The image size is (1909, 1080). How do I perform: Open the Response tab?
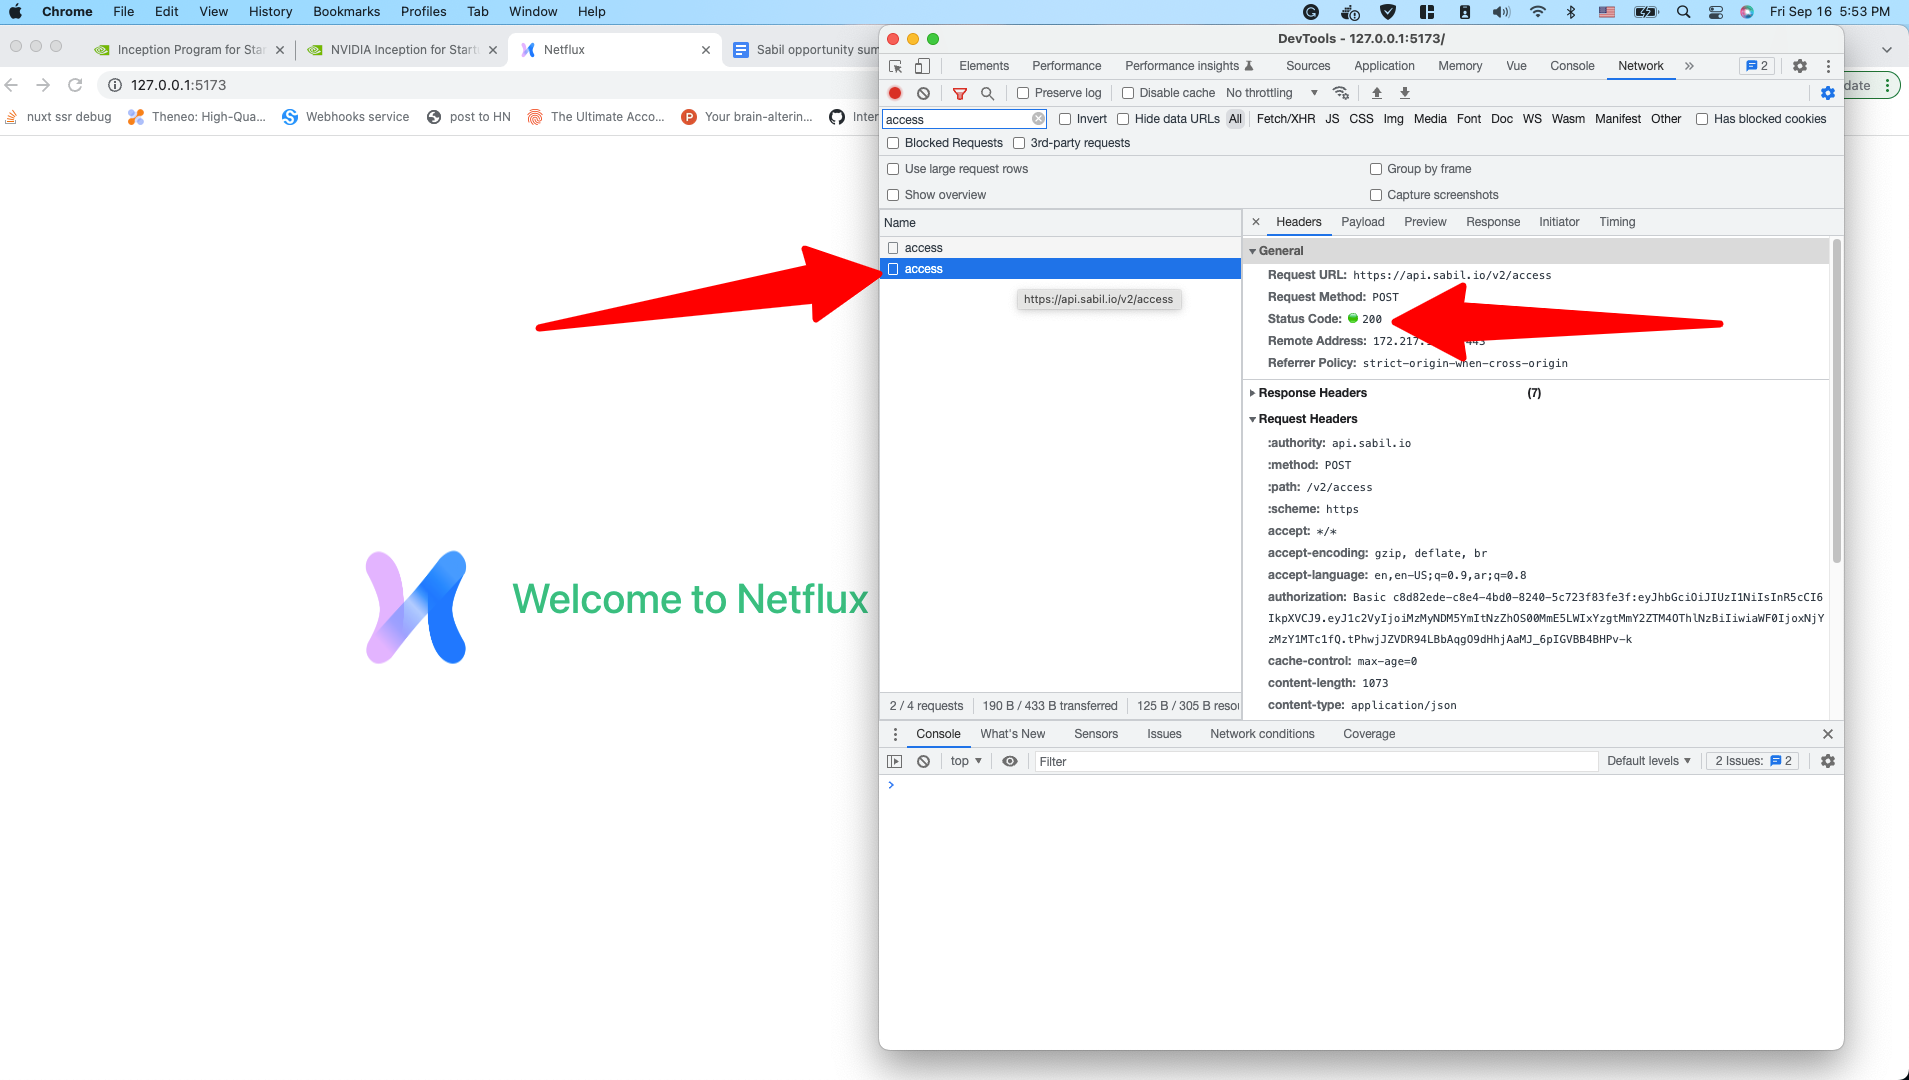tap(1493, 222)
